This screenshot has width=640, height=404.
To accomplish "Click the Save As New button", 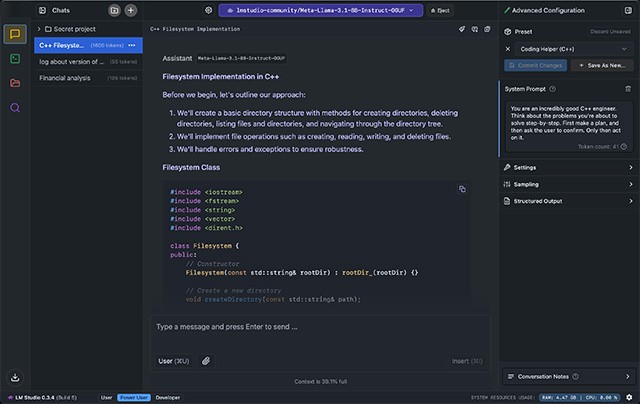I will [x=606, y=65].
